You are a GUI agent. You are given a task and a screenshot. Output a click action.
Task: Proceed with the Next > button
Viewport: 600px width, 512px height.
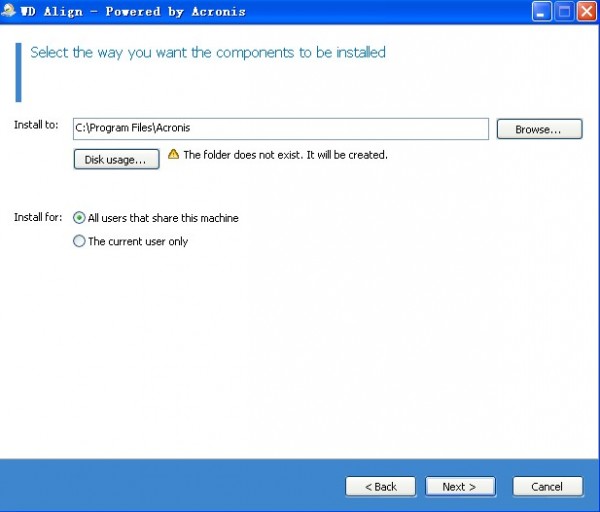(x=460, y=487)
